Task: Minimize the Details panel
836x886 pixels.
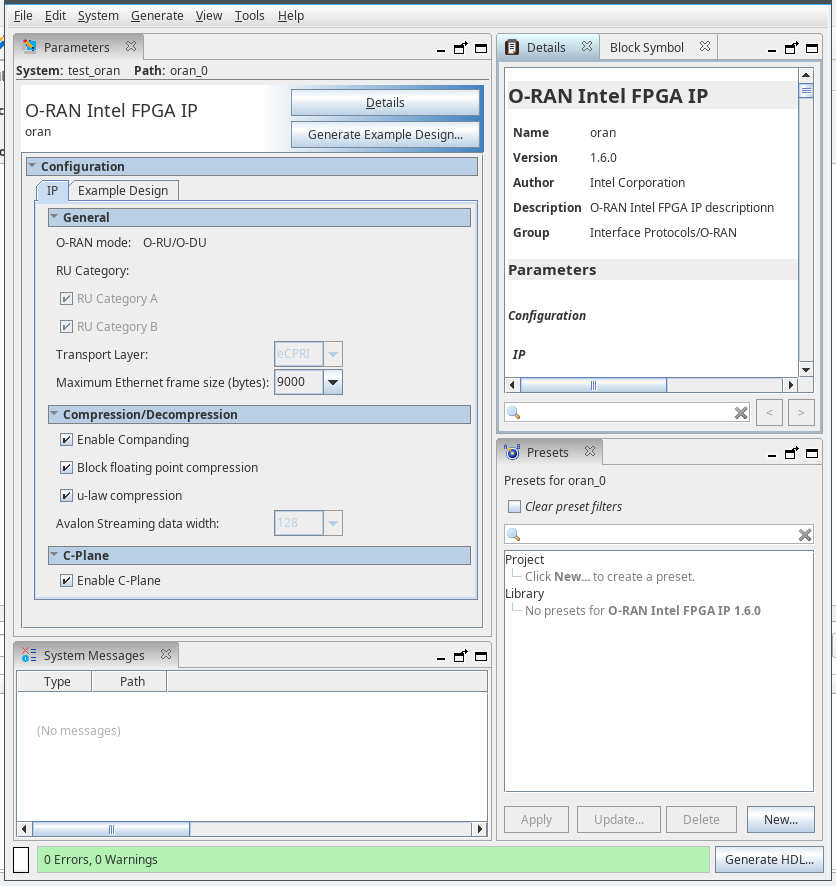Action: 772,51
